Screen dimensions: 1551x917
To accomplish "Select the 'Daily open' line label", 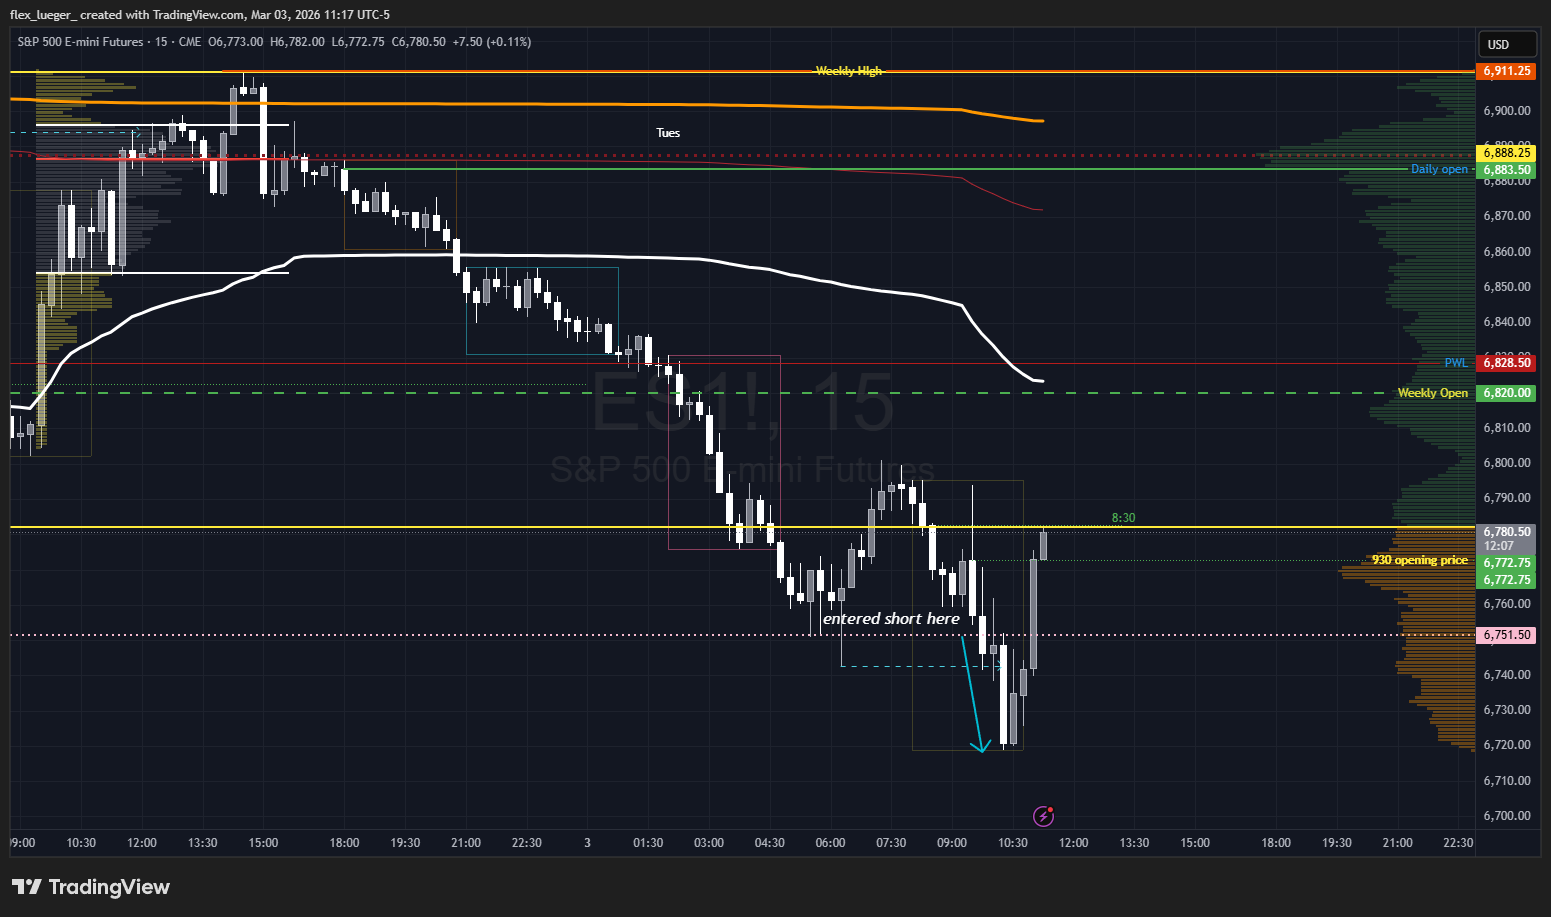I will click(1439, 169).
